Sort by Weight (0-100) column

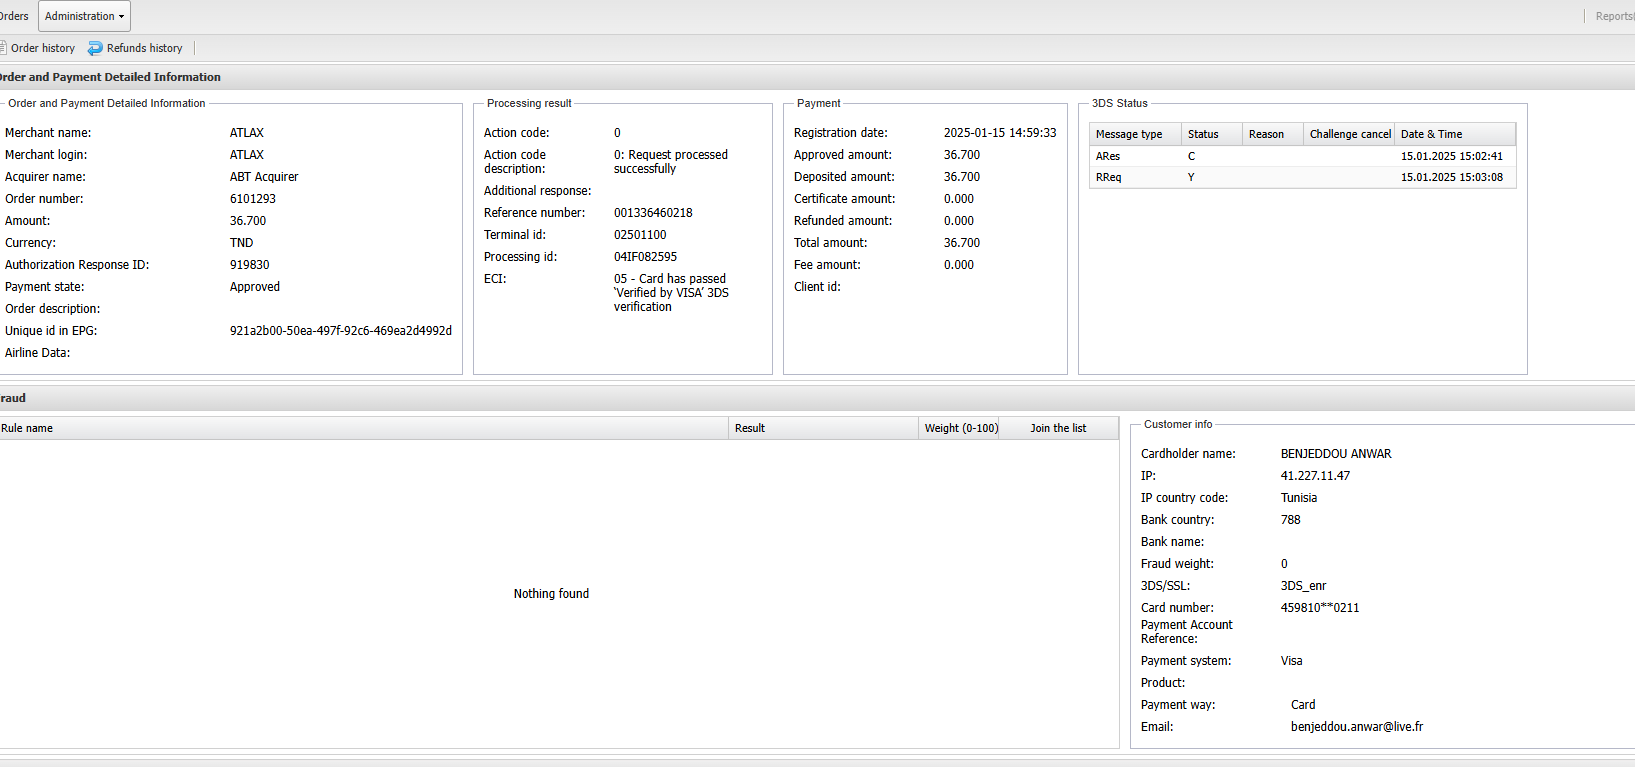(x=960, y=428)
